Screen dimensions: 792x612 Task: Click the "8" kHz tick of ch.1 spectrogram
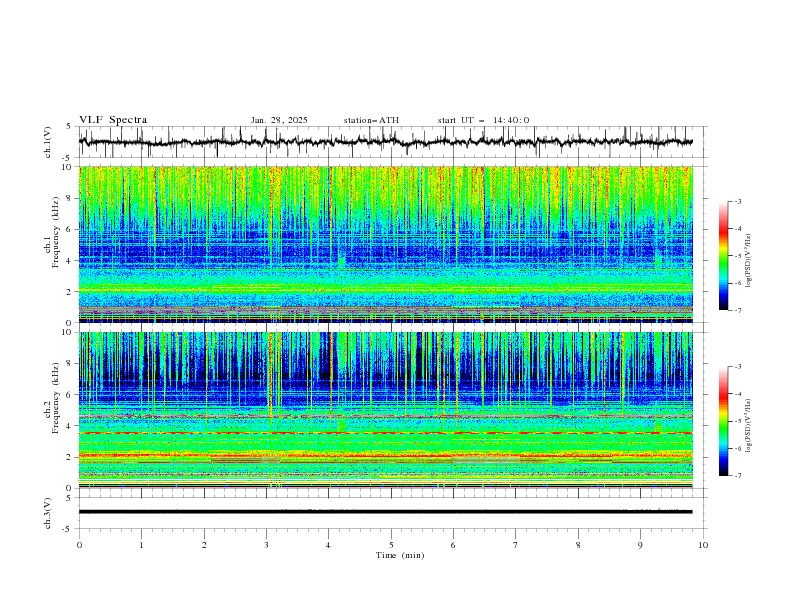(70, 198)
